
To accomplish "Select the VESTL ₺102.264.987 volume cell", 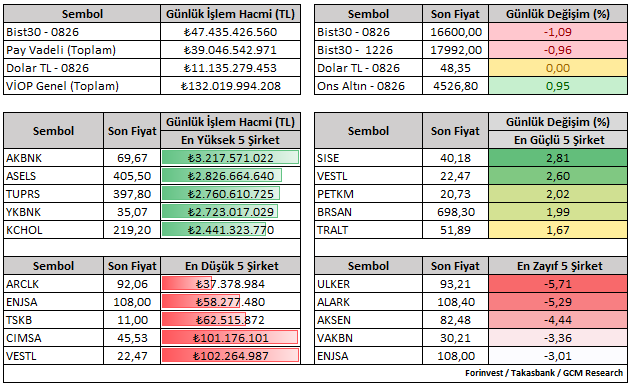I will pyautogui.click(x=231, y=356).
